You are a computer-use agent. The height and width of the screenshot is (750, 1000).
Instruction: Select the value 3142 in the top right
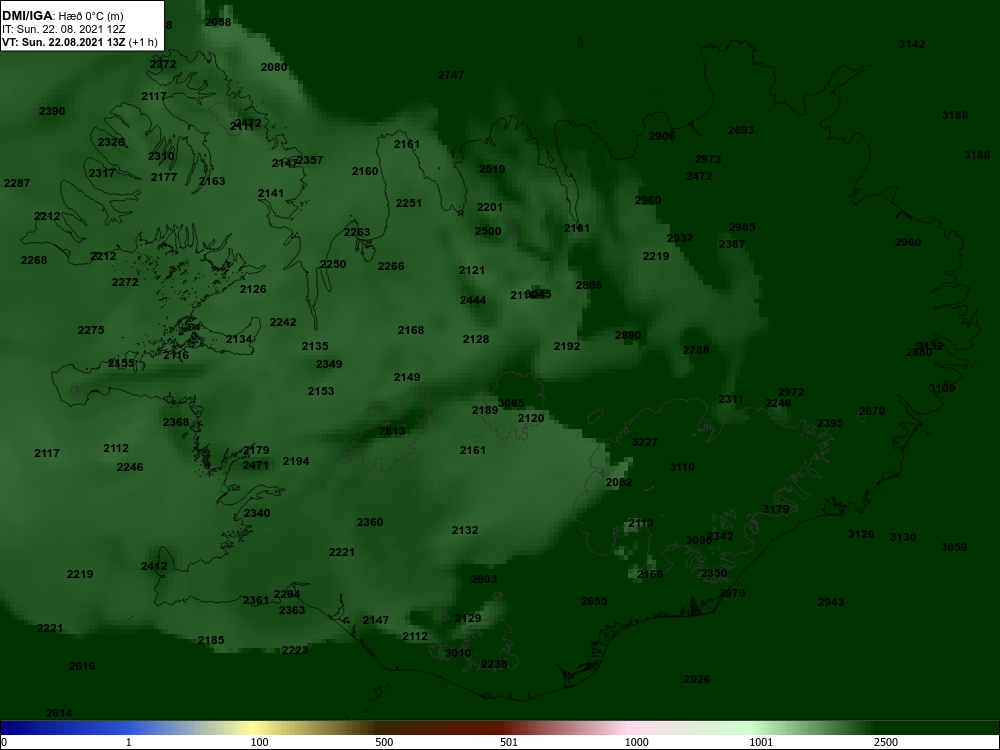pos(912,44)
